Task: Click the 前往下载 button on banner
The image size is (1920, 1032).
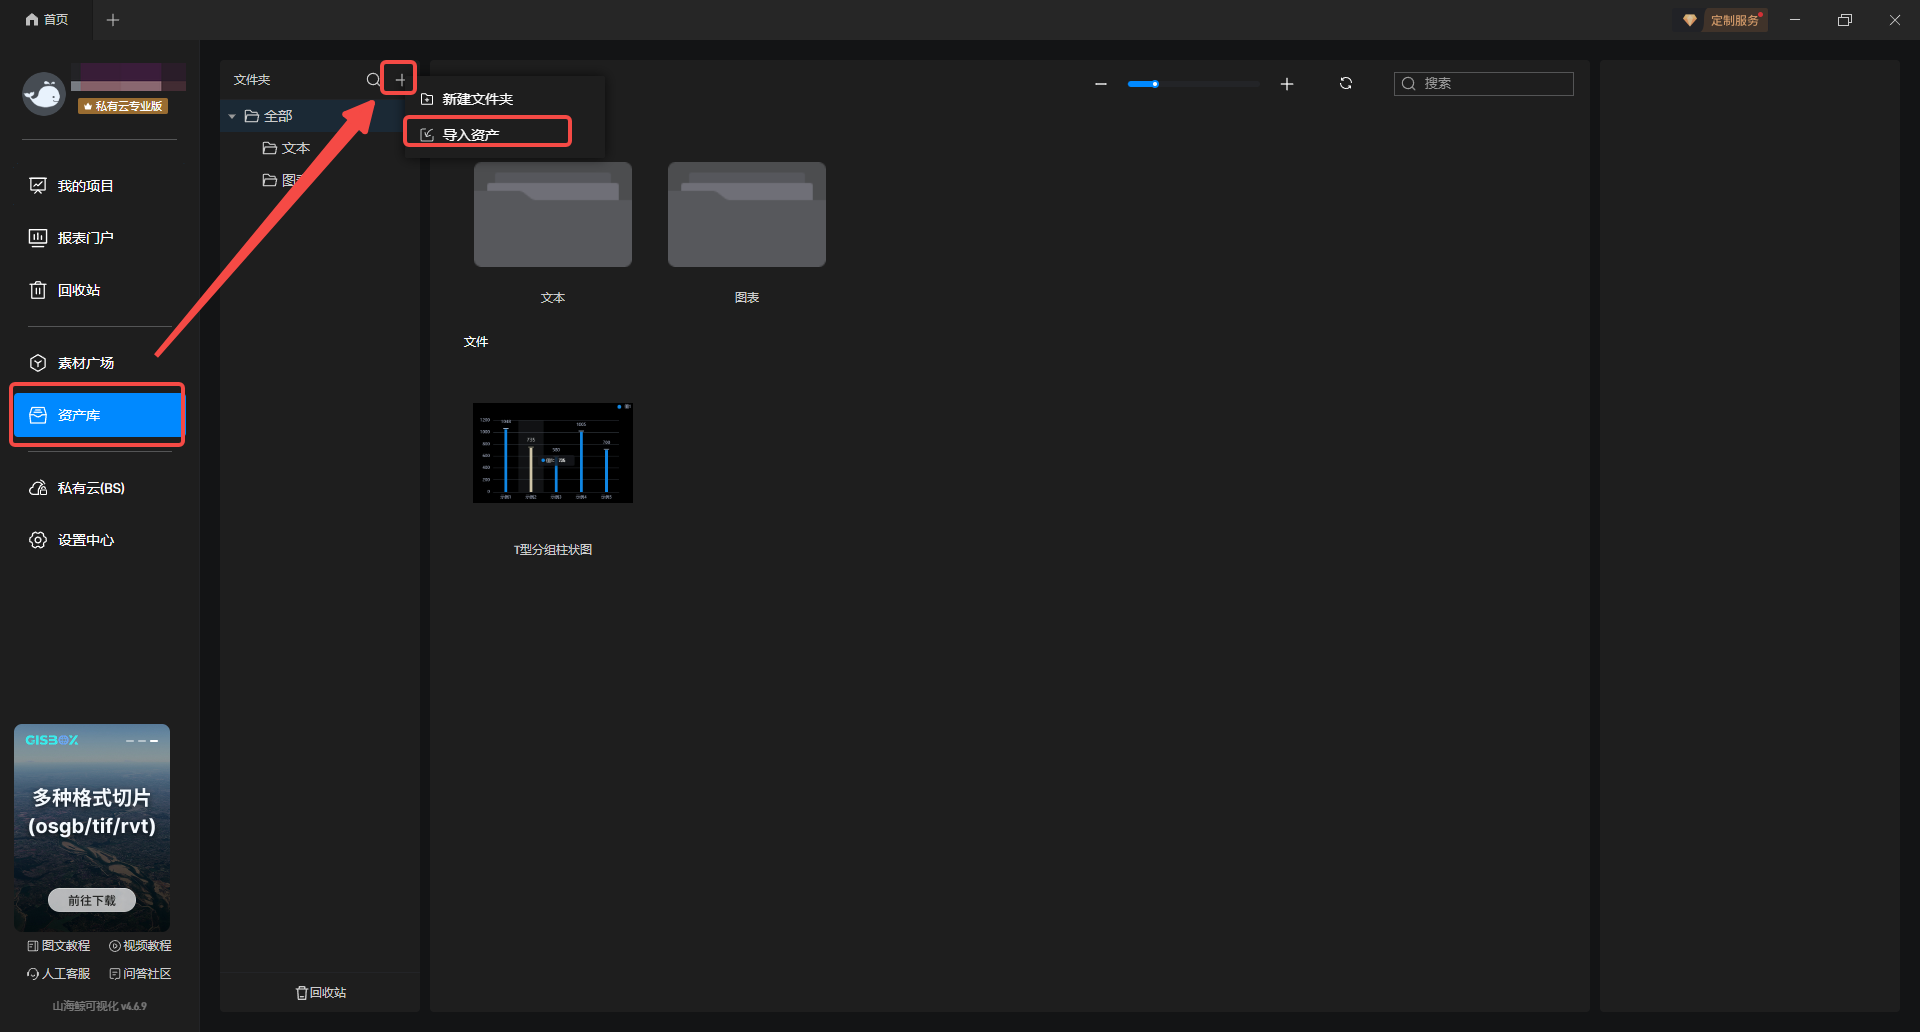Action: 92,900
